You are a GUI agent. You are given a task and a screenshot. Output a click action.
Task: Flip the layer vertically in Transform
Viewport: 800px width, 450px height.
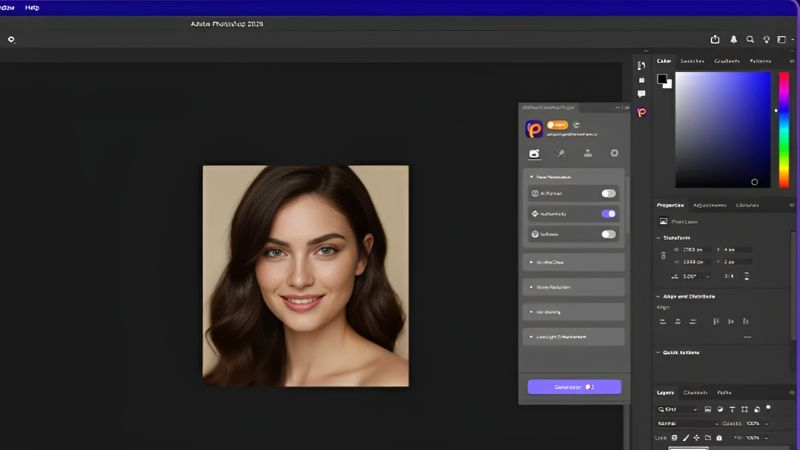pyautogui.click(x=746, y=276)
